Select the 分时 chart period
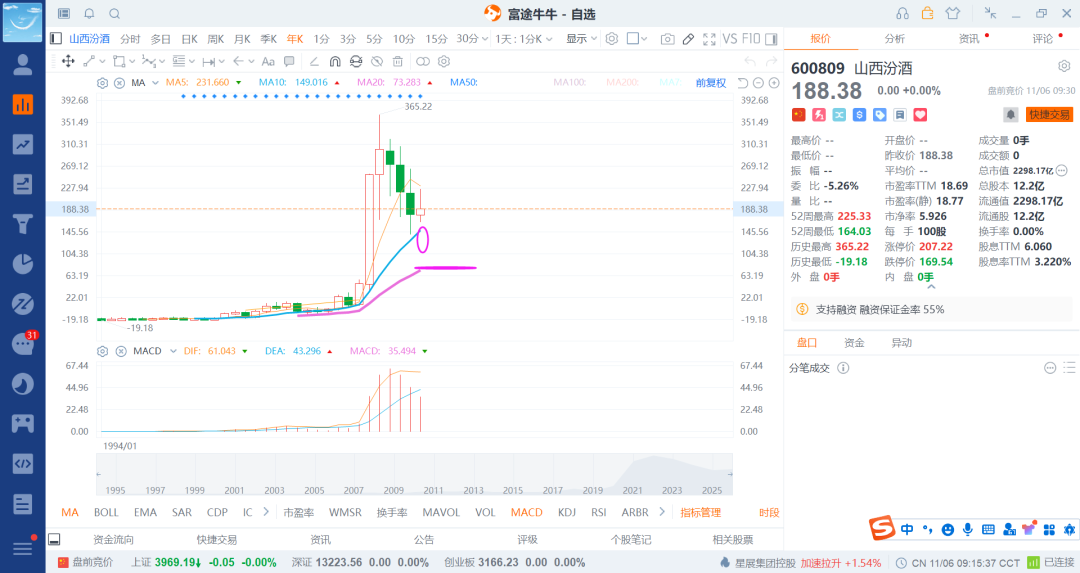The image size is (1080, 573). click(x=130, y=39)
